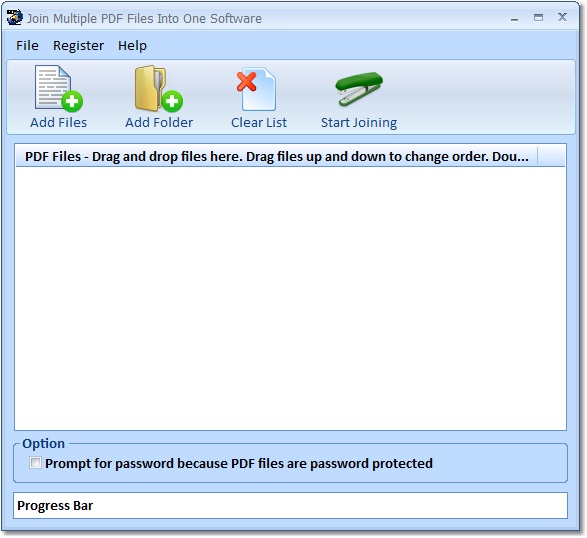
Task: Select the Start Joining text label
Action: (x=359, y=123)
